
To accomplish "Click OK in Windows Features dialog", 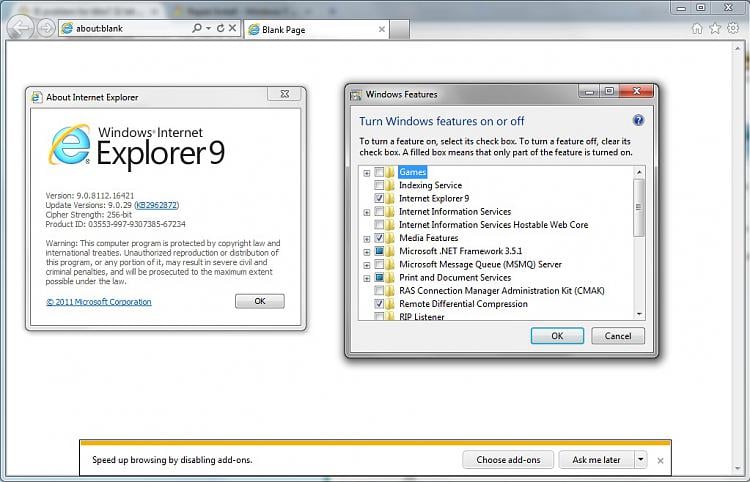I will [557, 336].
